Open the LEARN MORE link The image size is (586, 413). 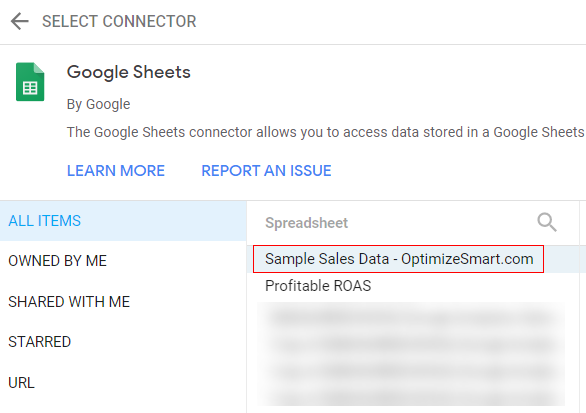(x=116, y=171)
